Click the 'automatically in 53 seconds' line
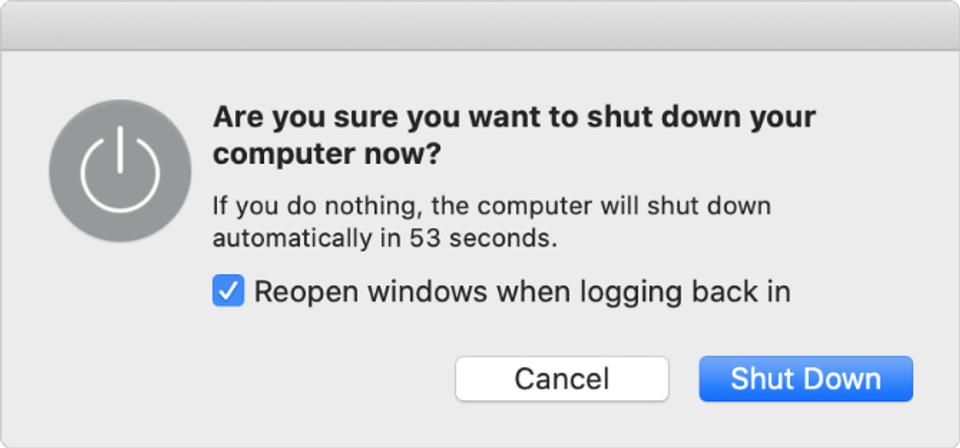 pyautogui.click(x=385, y=239)
